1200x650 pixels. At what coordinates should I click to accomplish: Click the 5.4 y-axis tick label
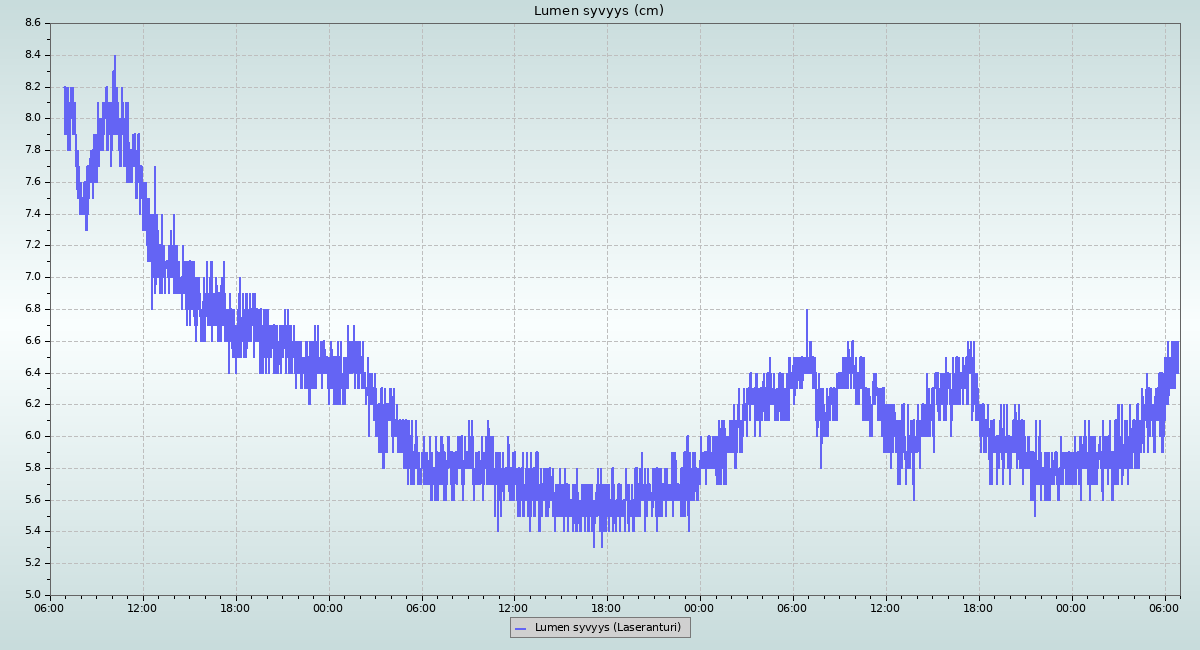click(32, 531)
